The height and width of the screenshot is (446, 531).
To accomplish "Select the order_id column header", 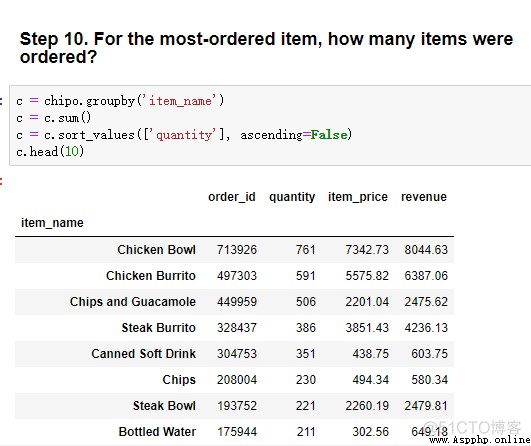I will [232, 197].
